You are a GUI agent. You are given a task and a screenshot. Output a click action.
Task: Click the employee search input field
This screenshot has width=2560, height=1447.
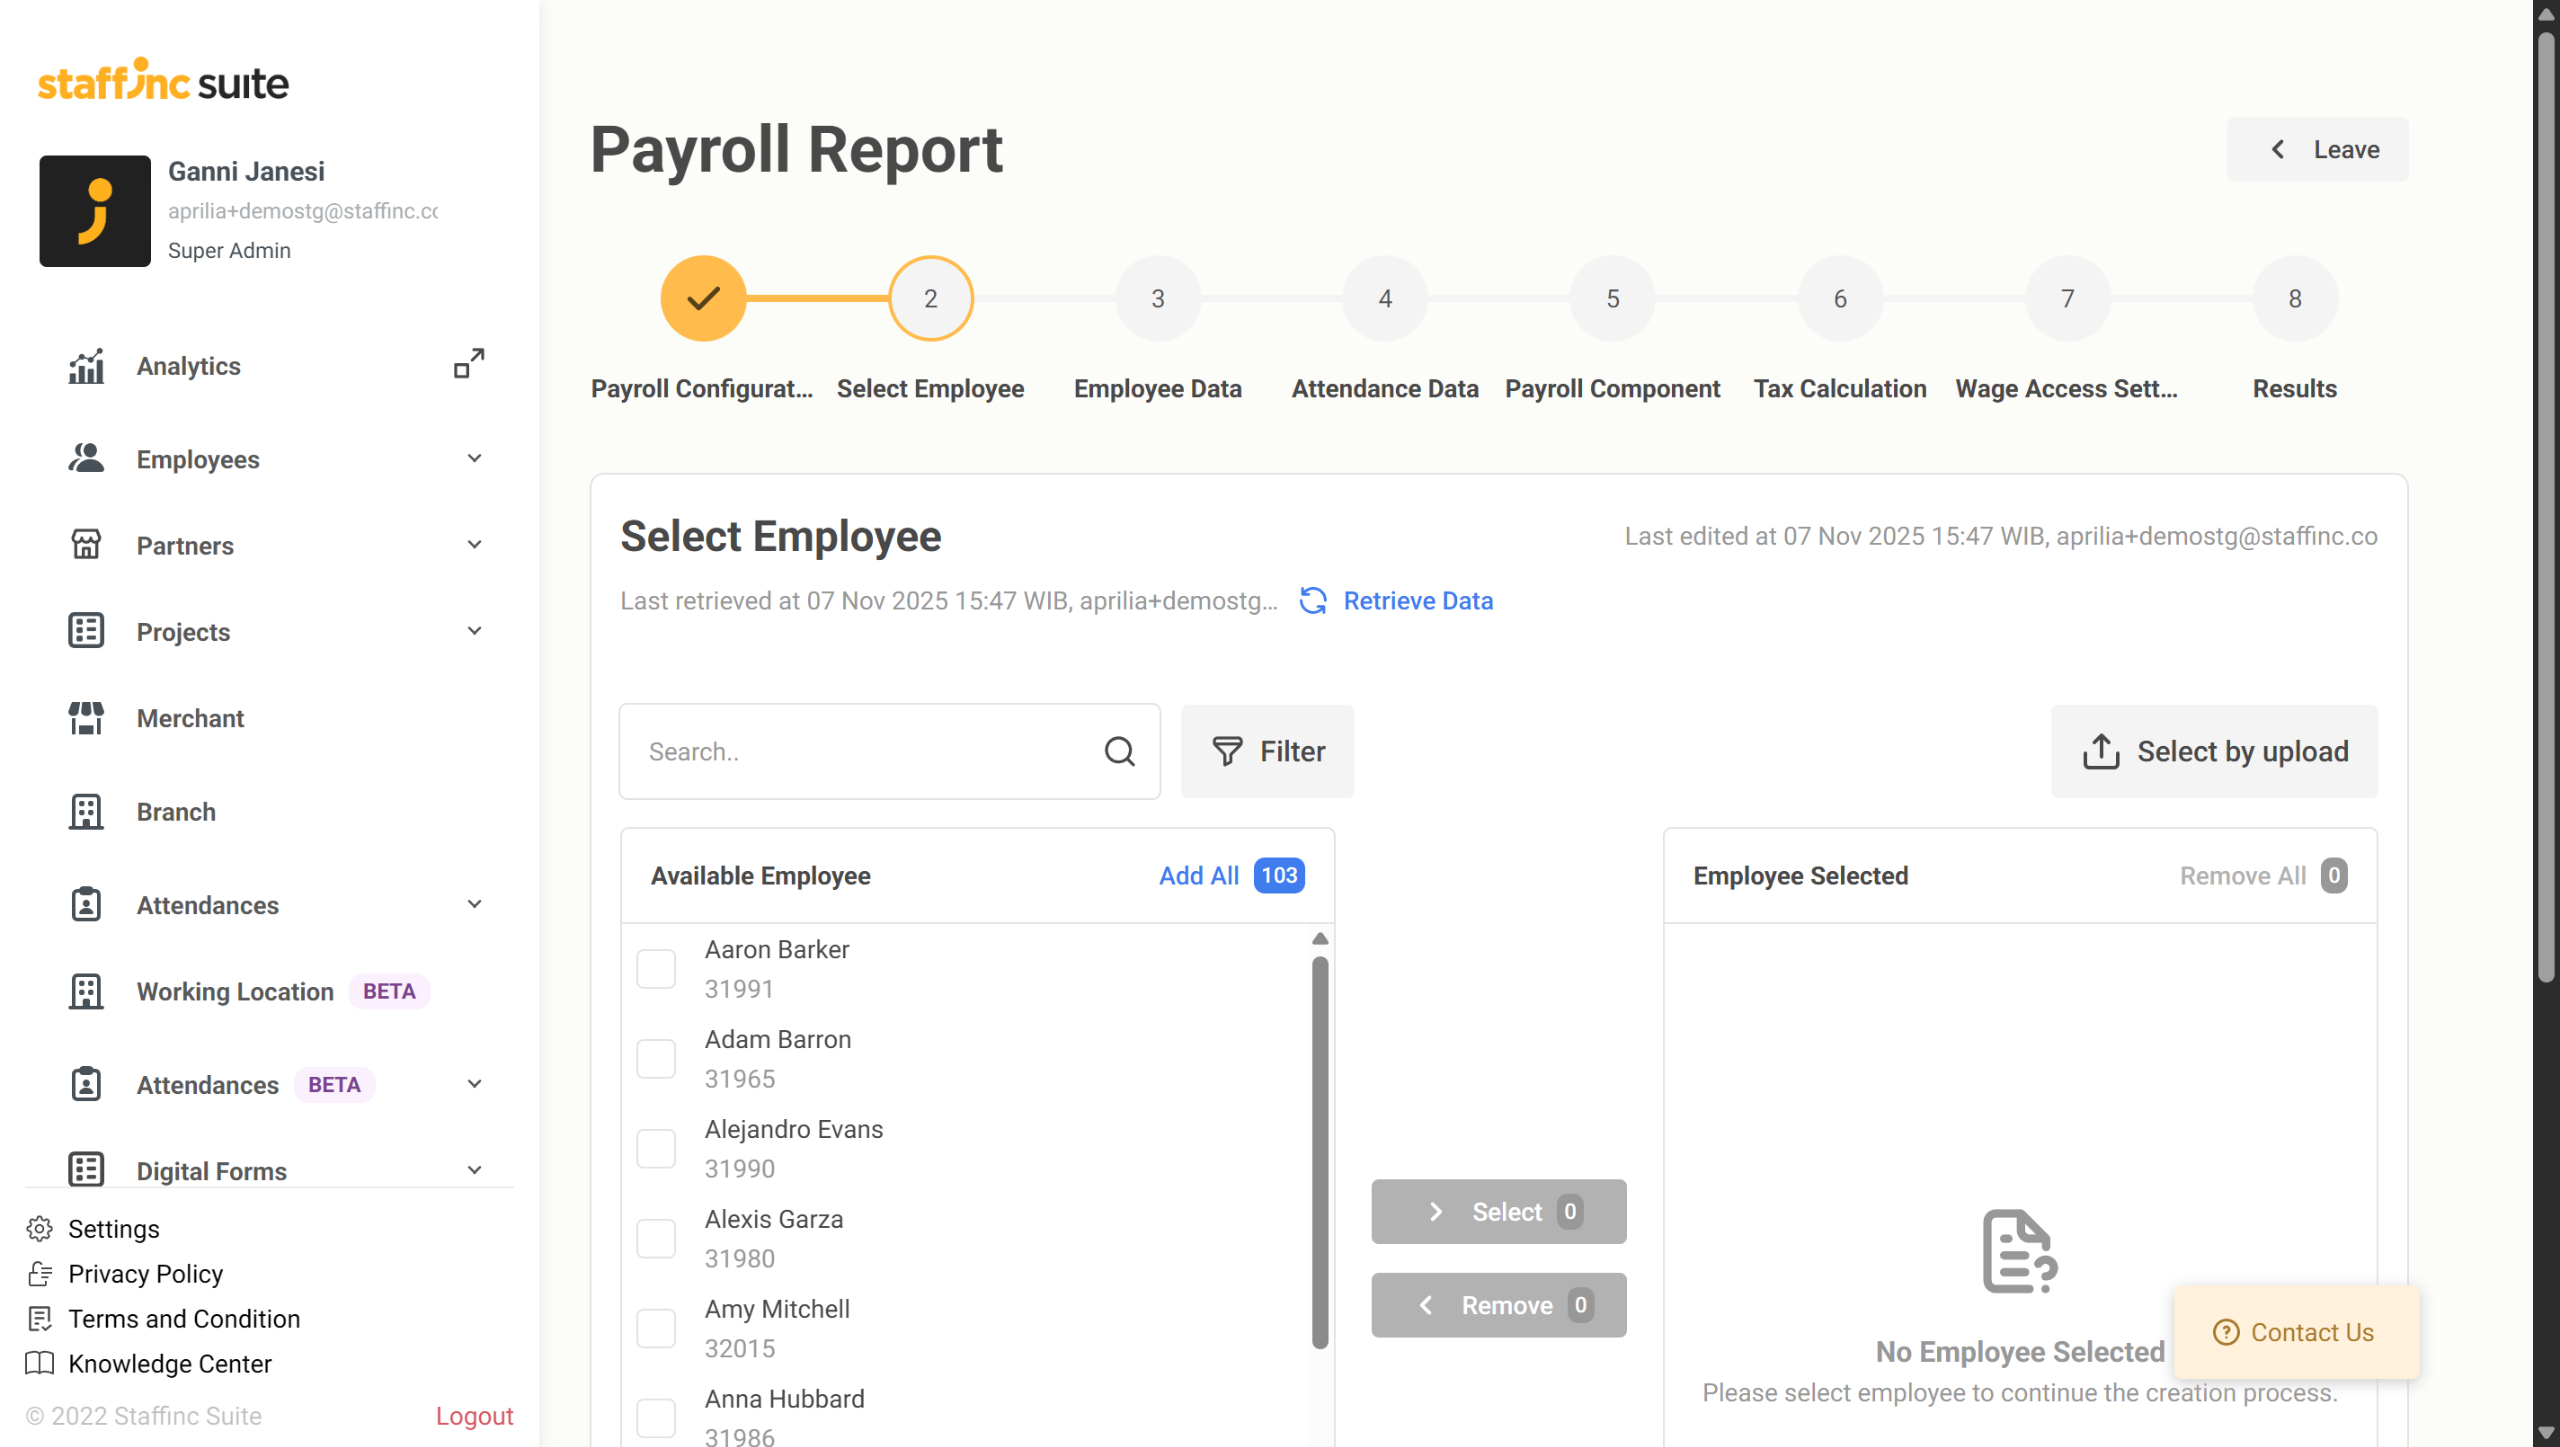click(x=865, y=751)
